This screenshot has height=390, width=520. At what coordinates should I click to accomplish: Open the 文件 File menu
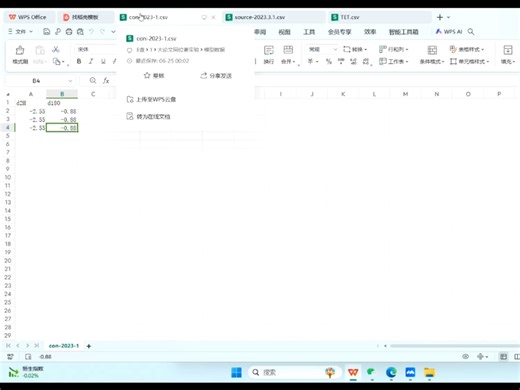[x=20, y=32]
